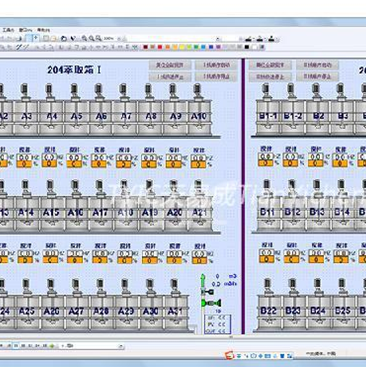Screen dimensions: 366x367
Task: Open the 帮助 menu
Action: 43,30
